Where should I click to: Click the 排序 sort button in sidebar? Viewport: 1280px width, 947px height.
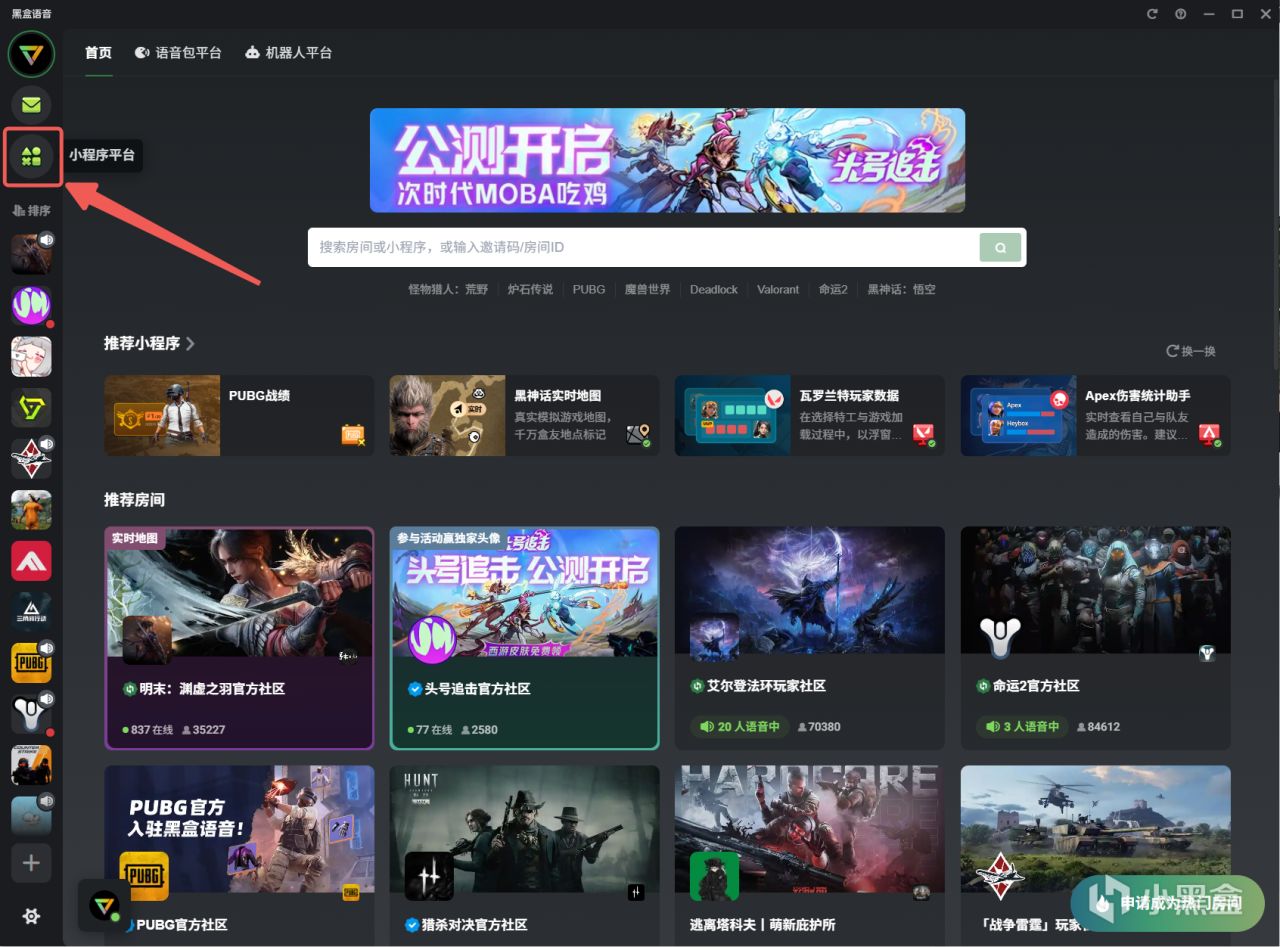[31, 211]
